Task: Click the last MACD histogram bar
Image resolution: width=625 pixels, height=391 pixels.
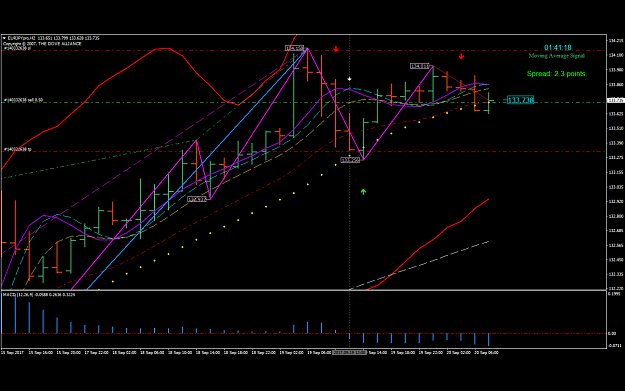Action: (x=489, y=340)
